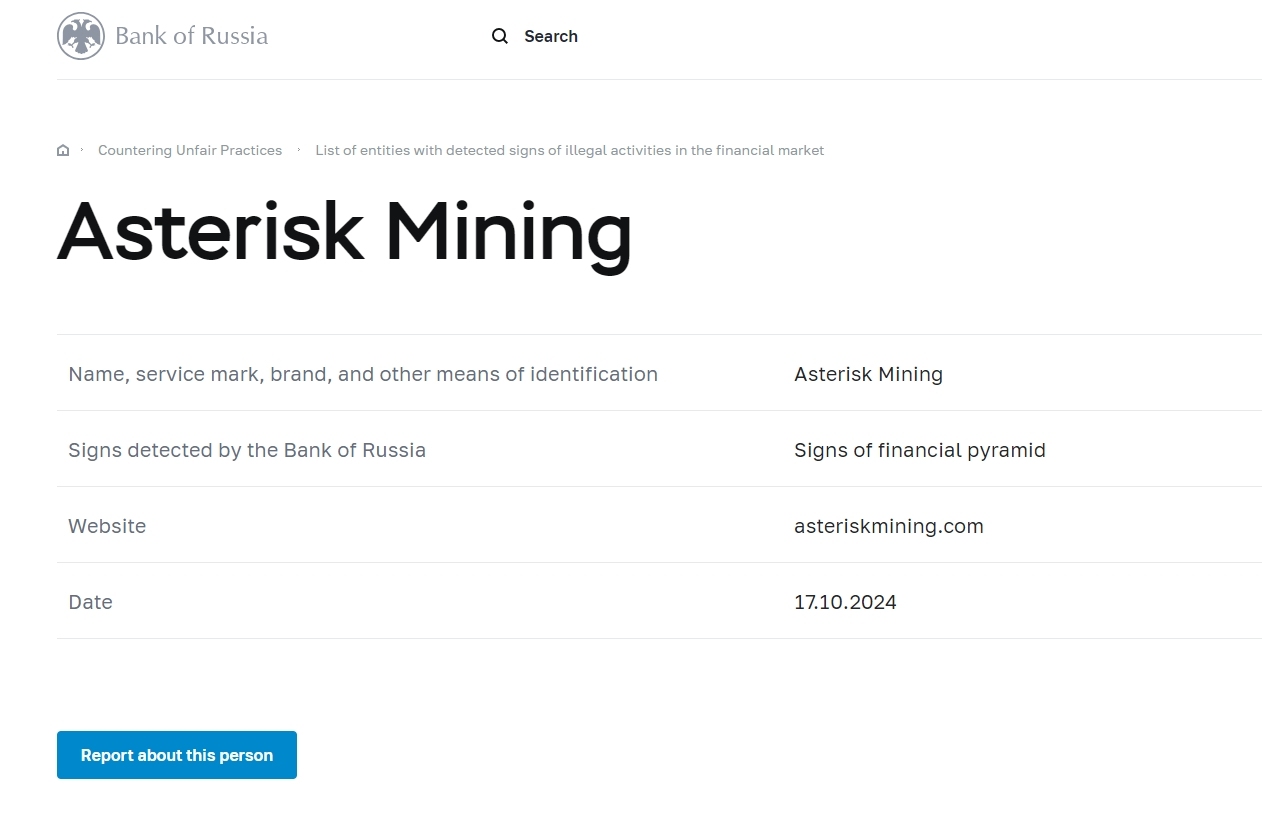Click the 'Signs detected by the Bank of Russia' label
The image size is (1262, 813).
coord(247,451)
